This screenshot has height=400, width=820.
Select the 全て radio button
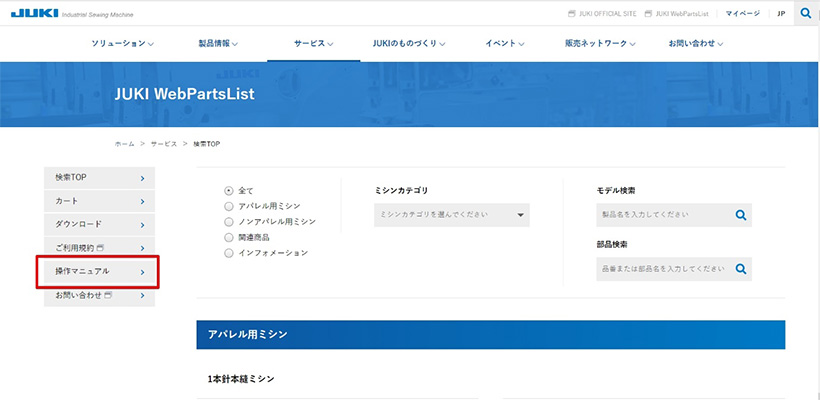(228, 191)
